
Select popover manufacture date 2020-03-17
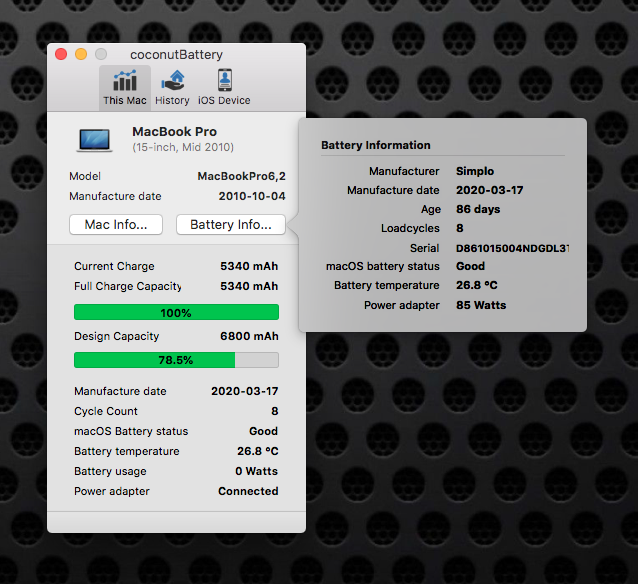(x=489, y=190)
